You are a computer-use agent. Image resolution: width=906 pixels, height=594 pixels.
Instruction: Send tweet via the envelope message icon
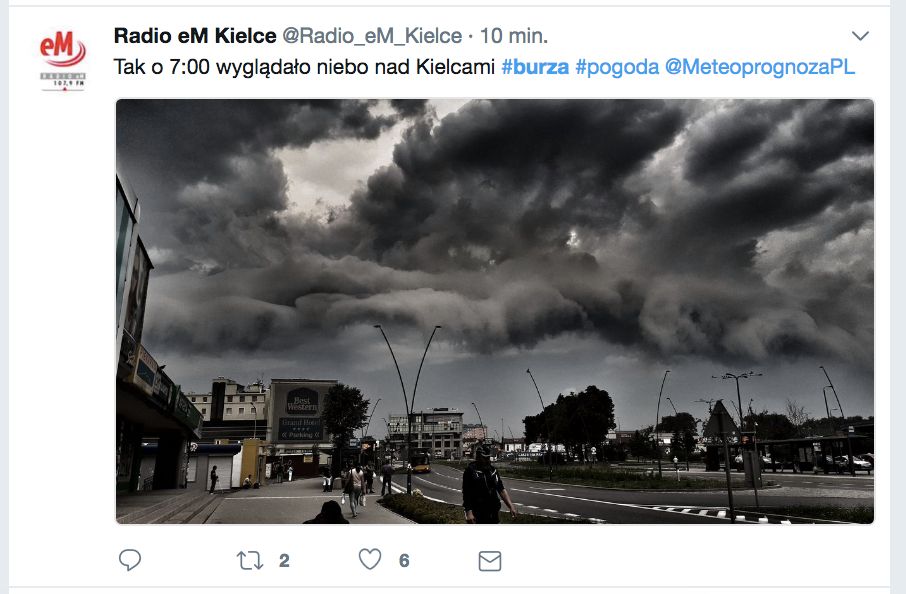490,561
